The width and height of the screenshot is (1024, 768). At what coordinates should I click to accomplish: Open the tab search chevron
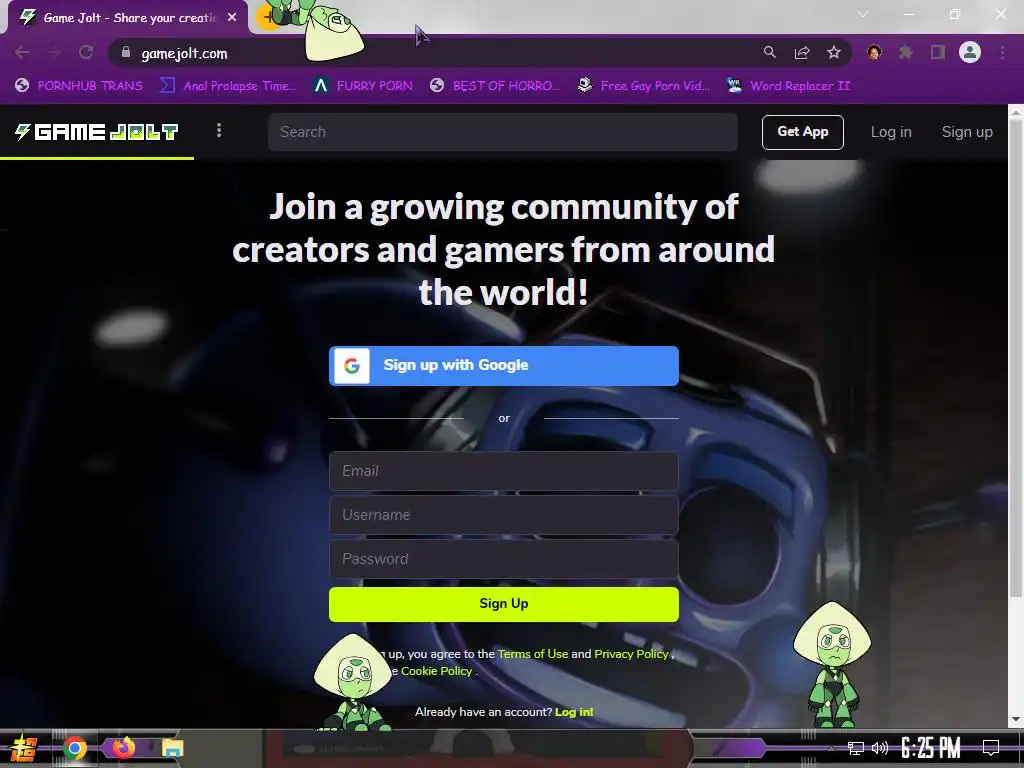(863, 14)
